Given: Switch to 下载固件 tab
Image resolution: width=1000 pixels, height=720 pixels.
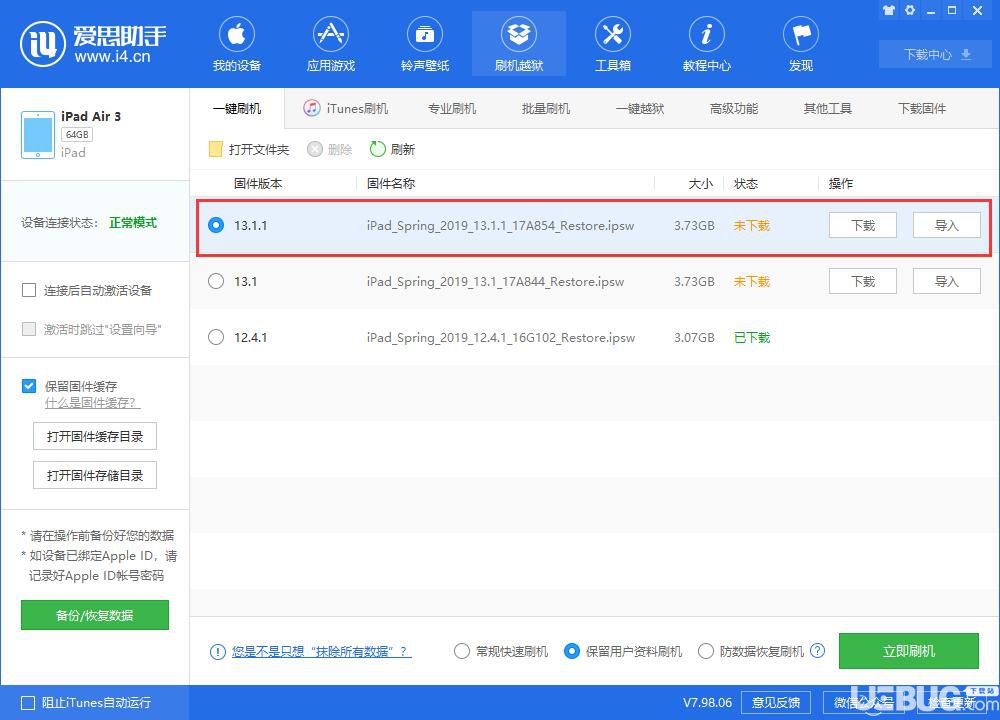Looking at the screenshot, I should pyautogui.click(x=922, y=108).
